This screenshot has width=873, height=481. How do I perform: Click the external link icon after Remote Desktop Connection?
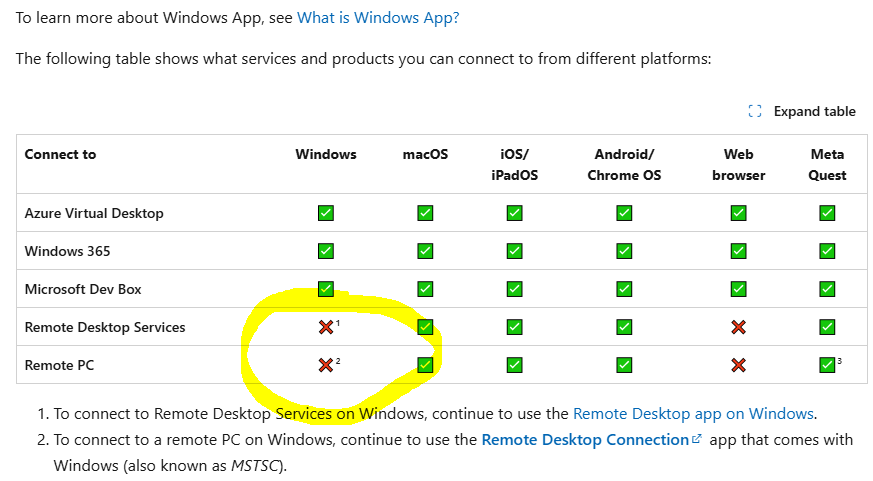[697, 439]
